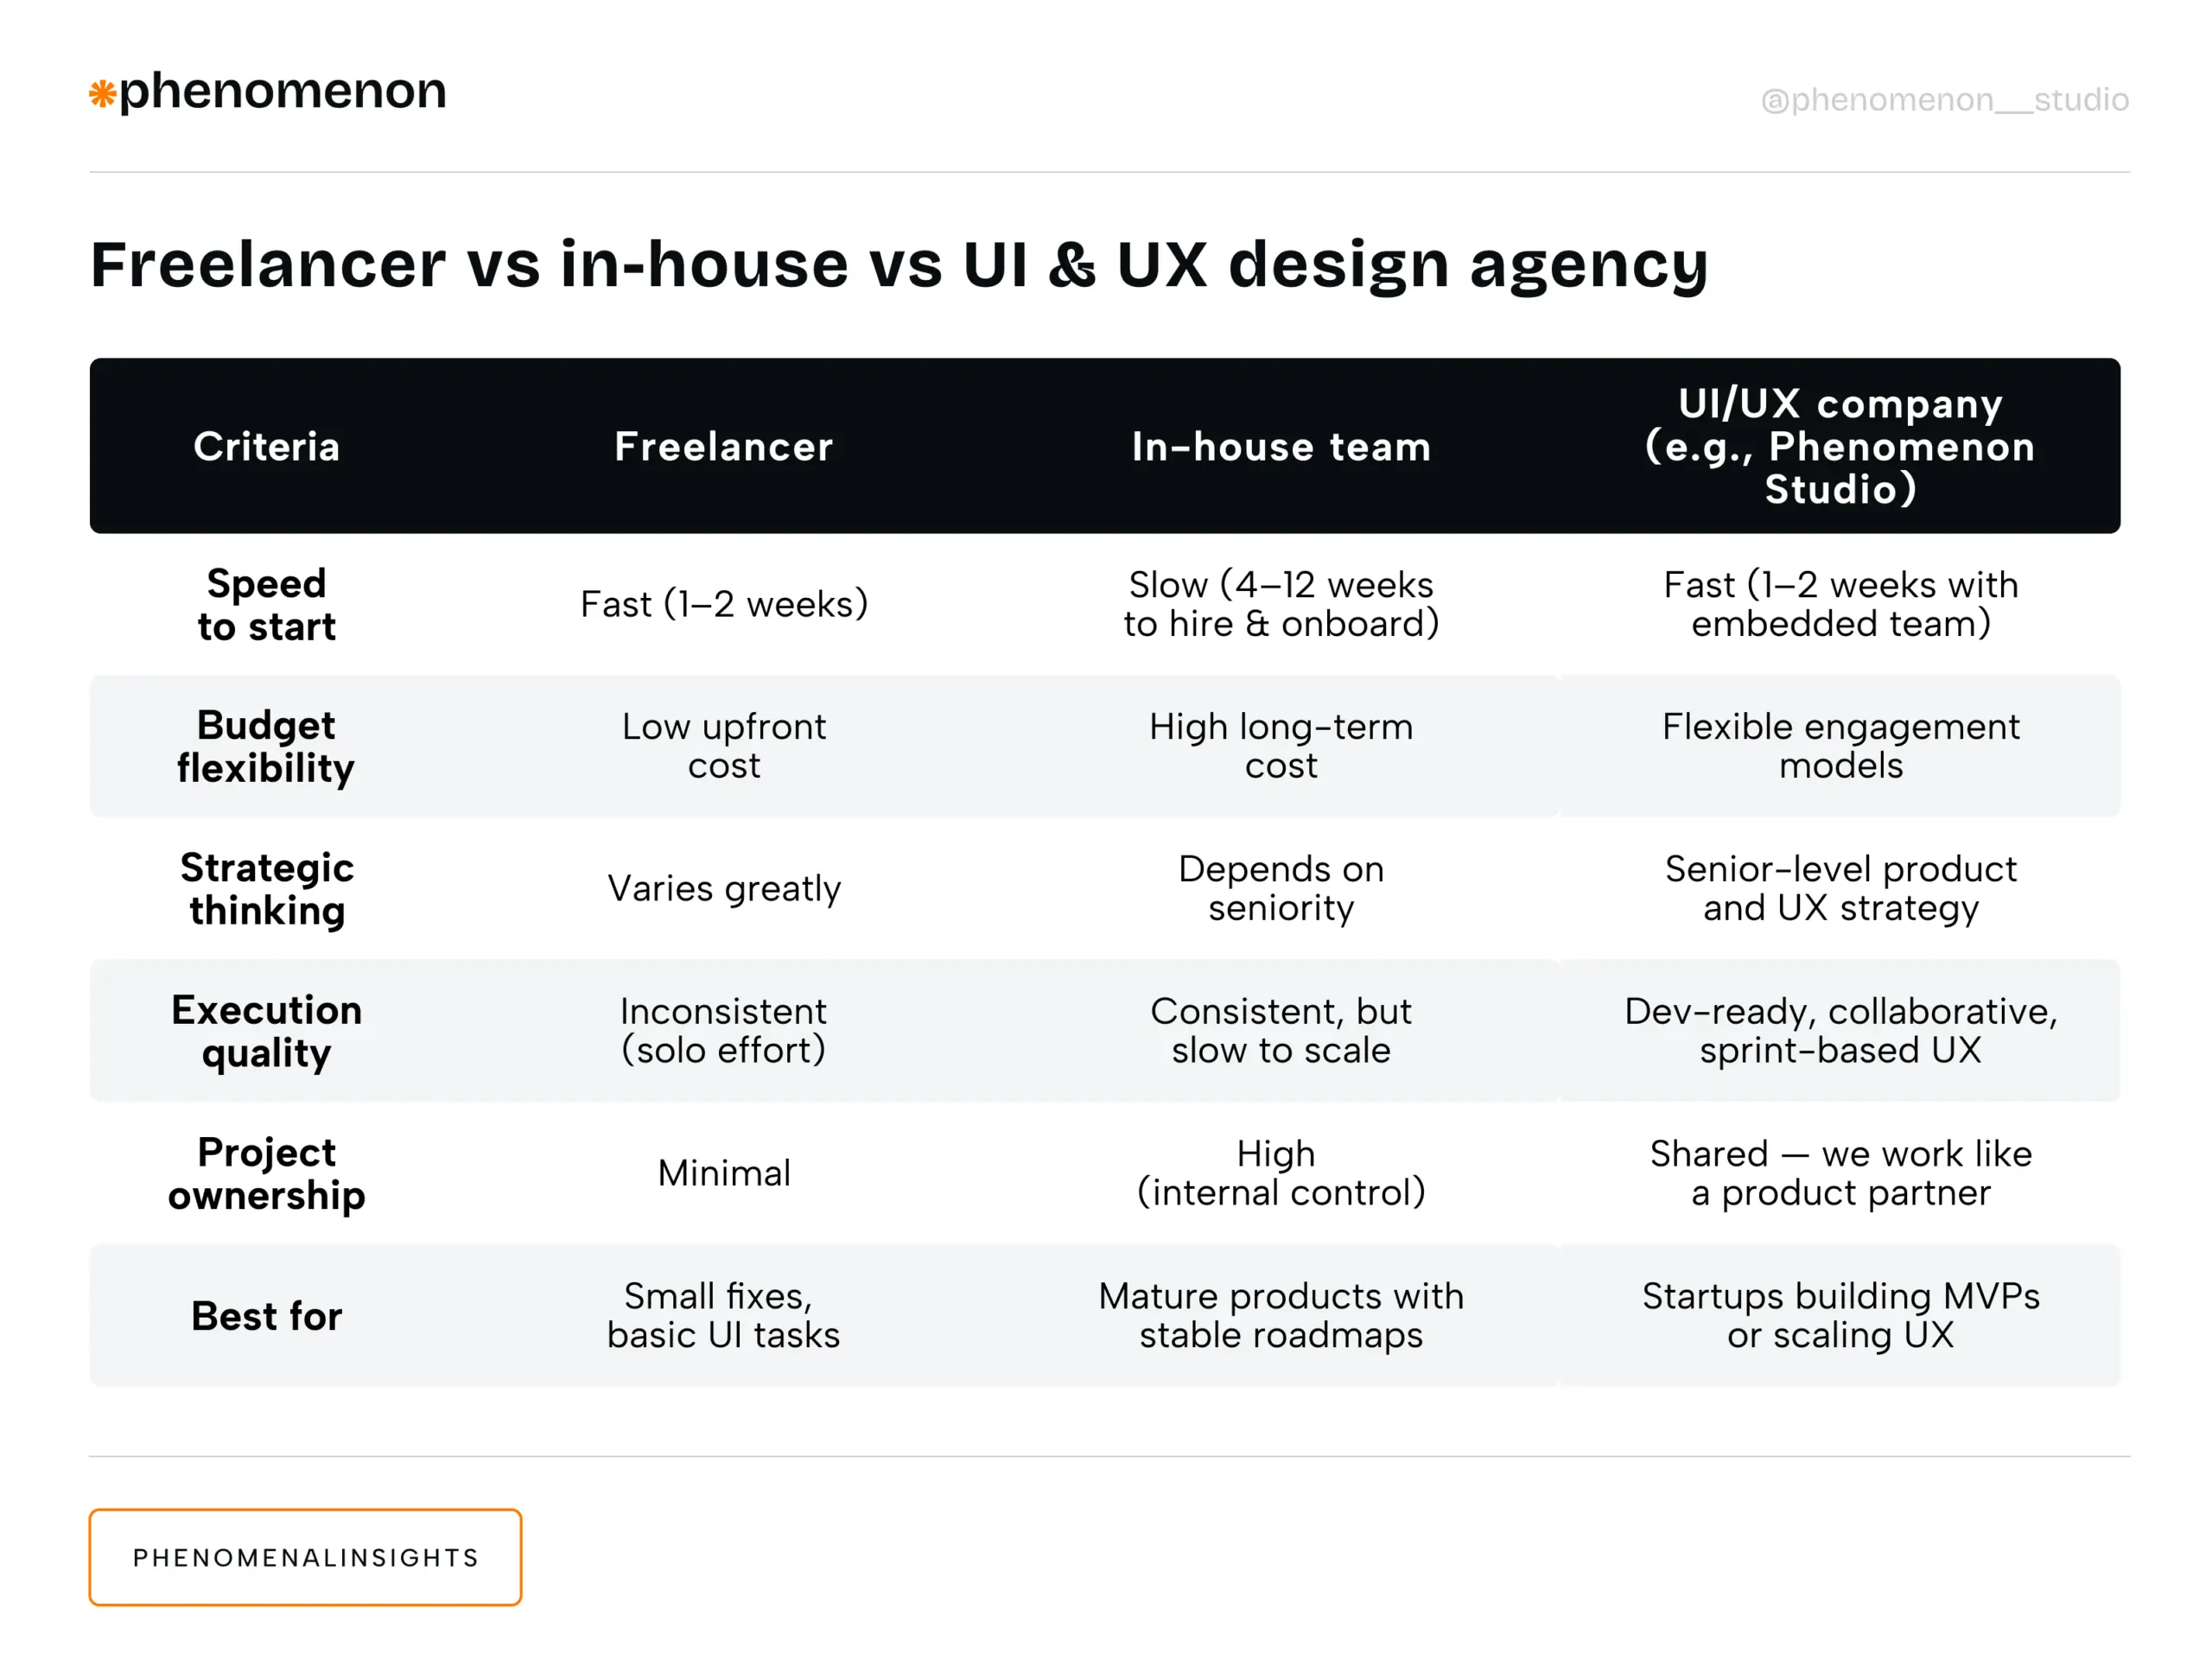Image resolution: width=2212 pixels, height=1659 pixels.
Task: Open the @phenomenon__studio handle
Action: pyautogui.click(x=1944, y=100)
